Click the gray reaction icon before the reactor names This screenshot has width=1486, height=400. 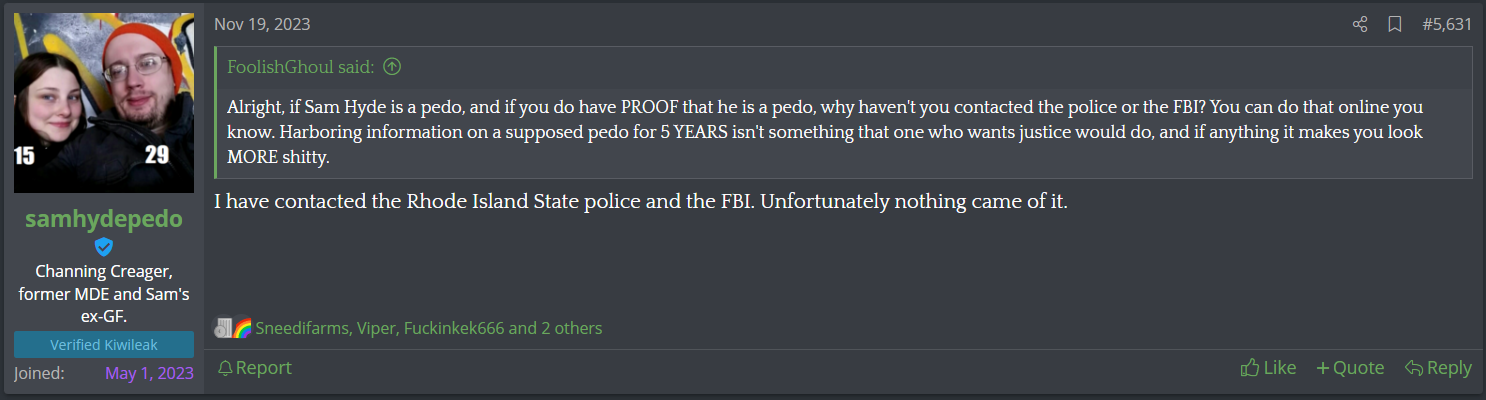pos(222,328)
